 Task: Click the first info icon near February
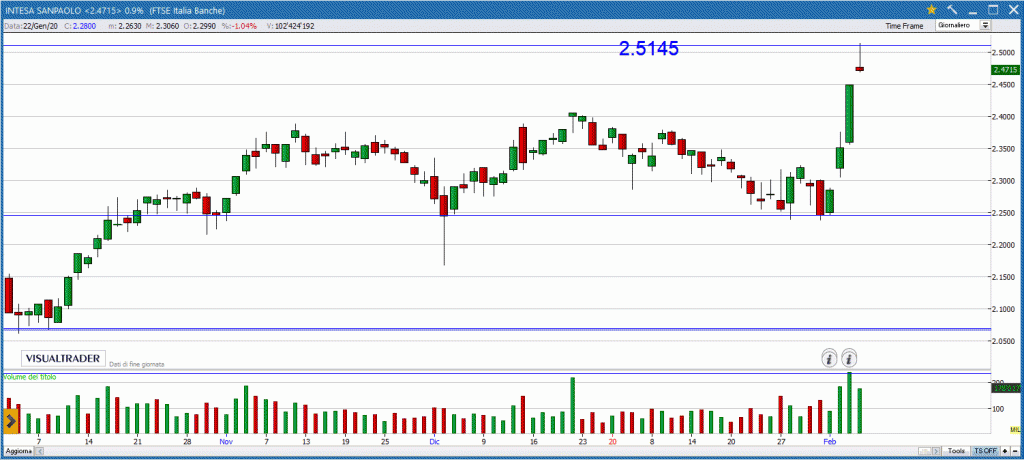click(x=829, y=358)
